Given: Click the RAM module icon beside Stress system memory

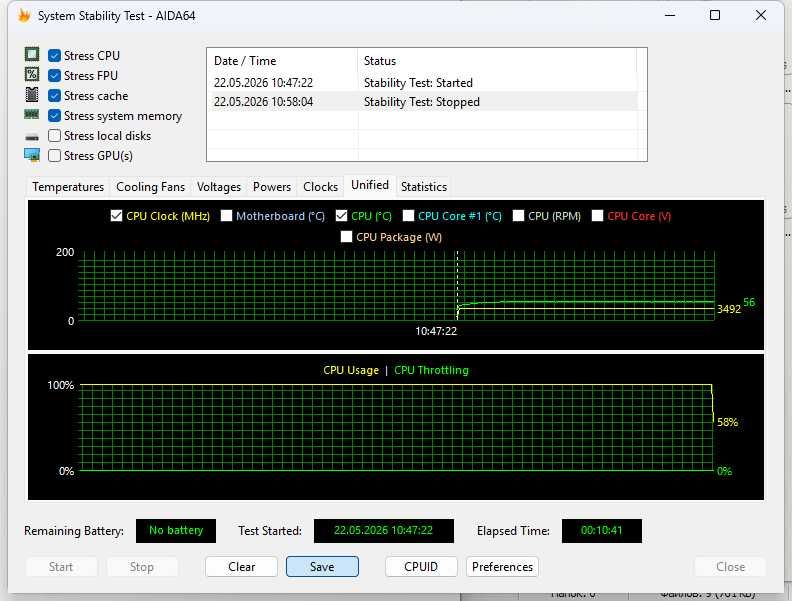Looking at the screenshot, I should (32, 115).
